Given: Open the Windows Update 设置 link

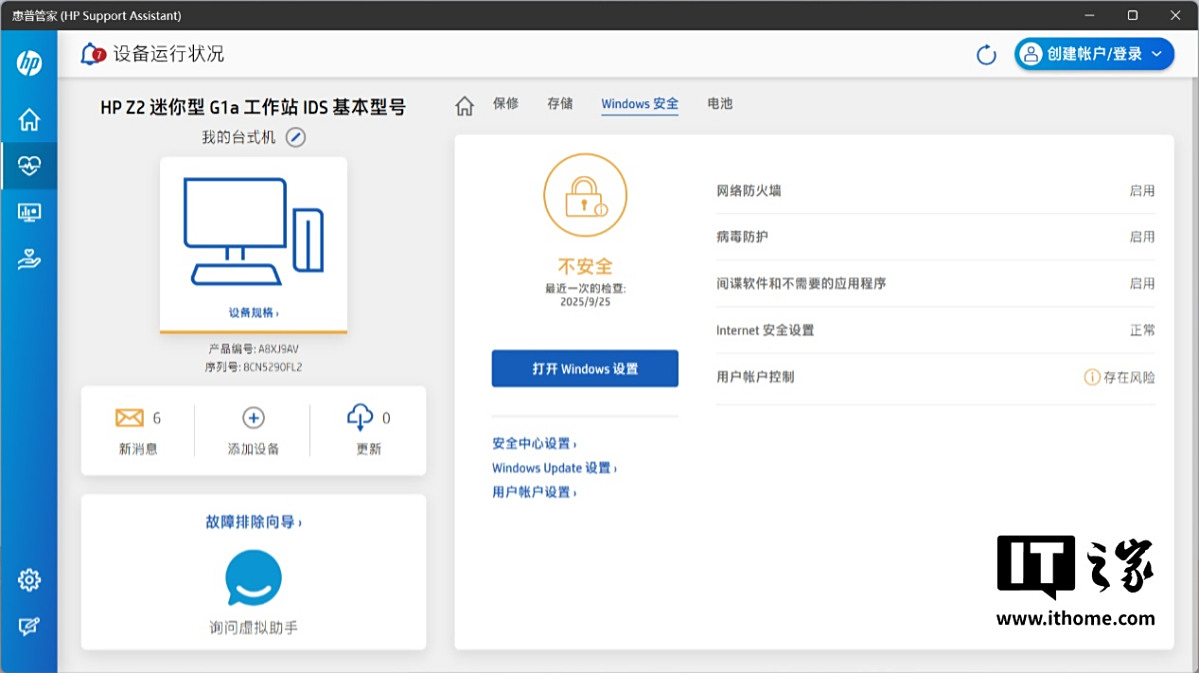Looking at the screenshot, I should (x=554, y=468).
